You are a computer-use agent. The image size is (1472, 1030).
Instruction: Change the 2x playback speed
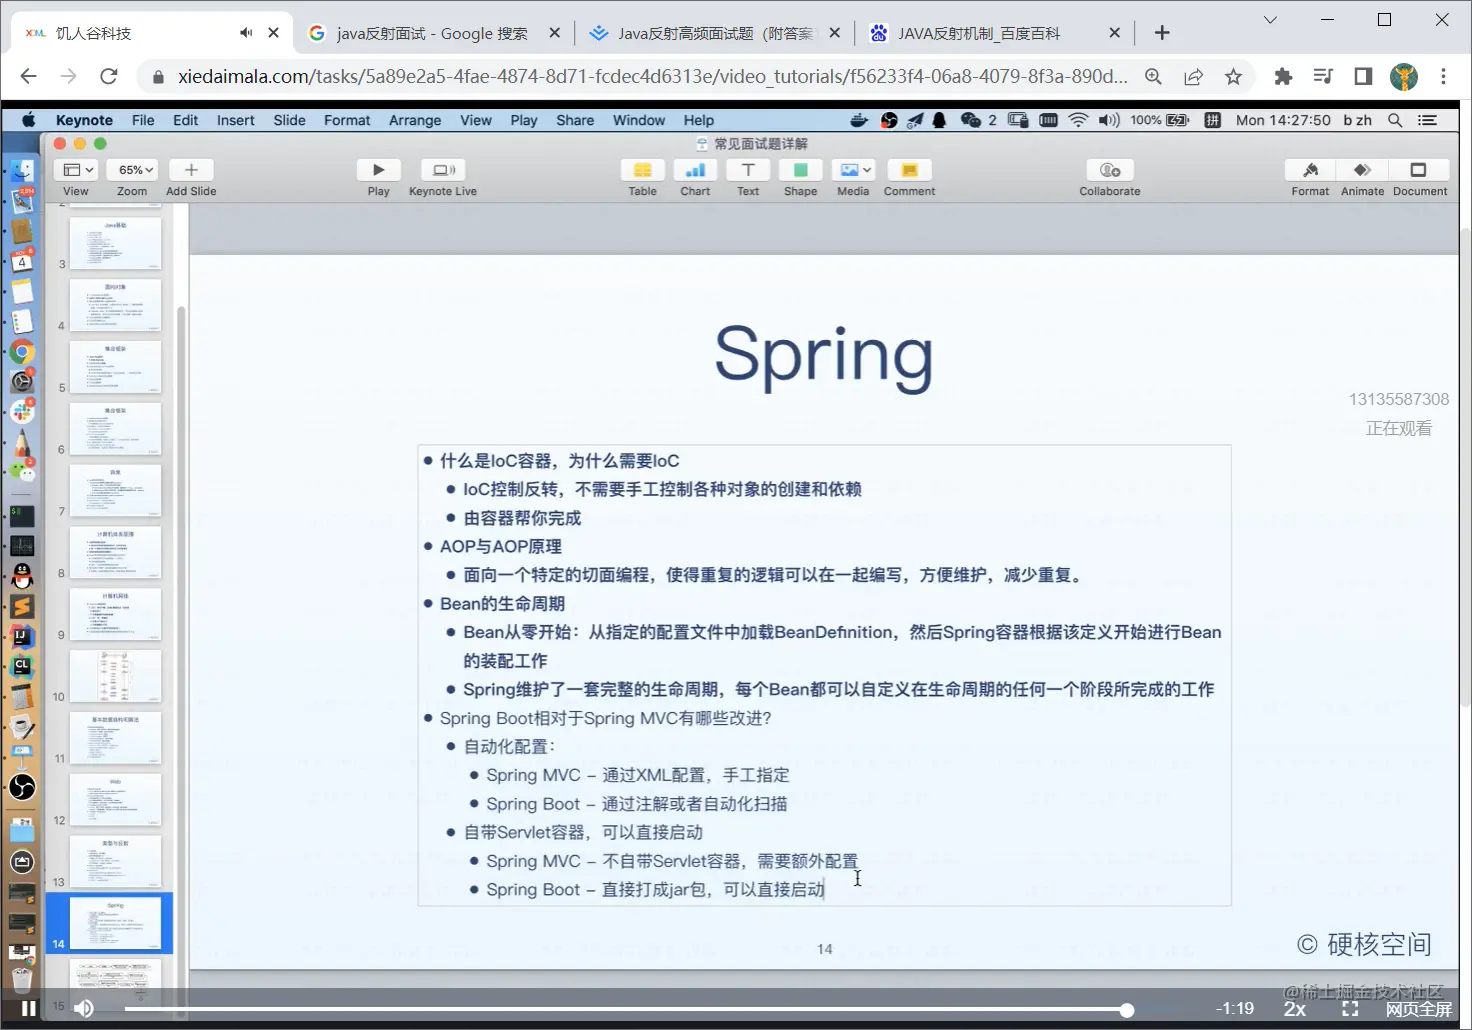(x=1295, y=1009)
